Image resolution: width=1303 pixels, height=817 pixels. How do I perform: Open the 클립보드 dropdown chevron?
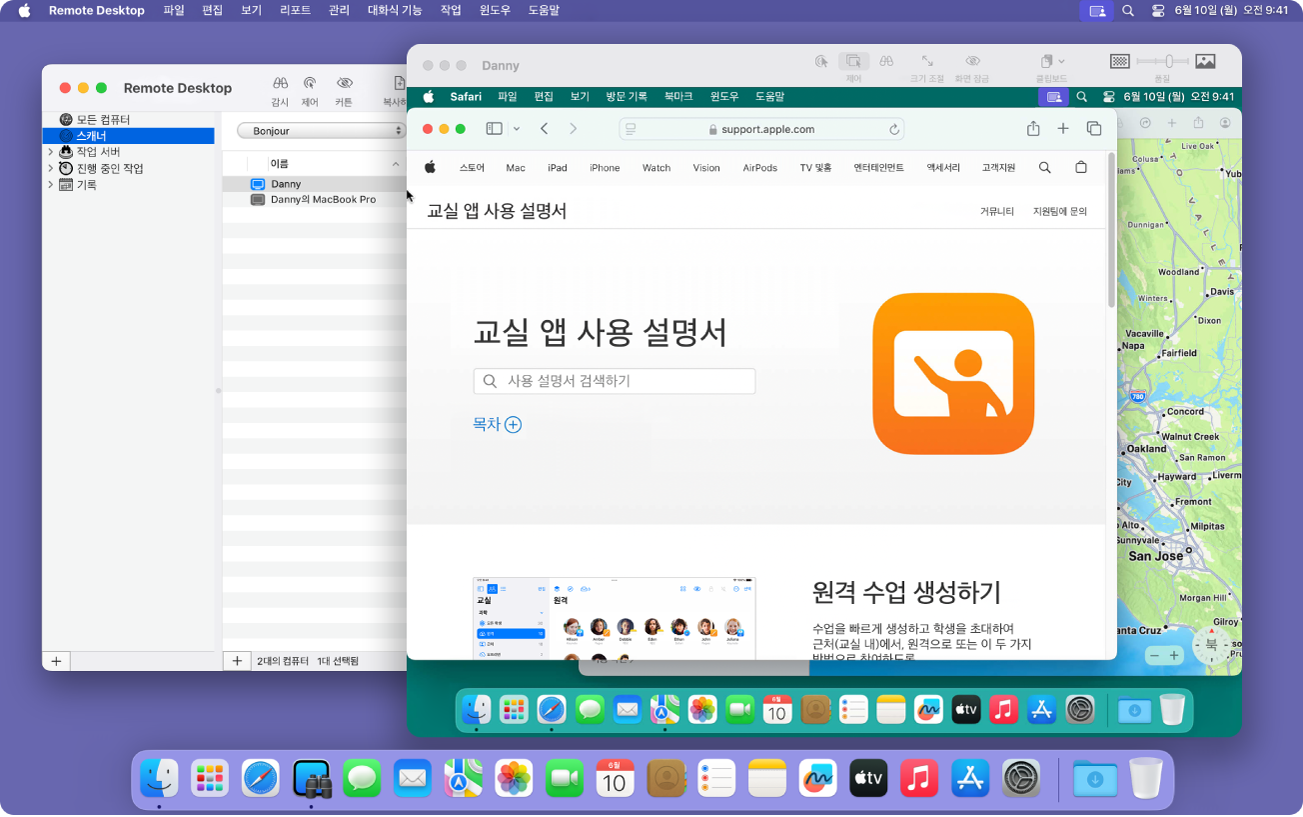pos(1060,61)
